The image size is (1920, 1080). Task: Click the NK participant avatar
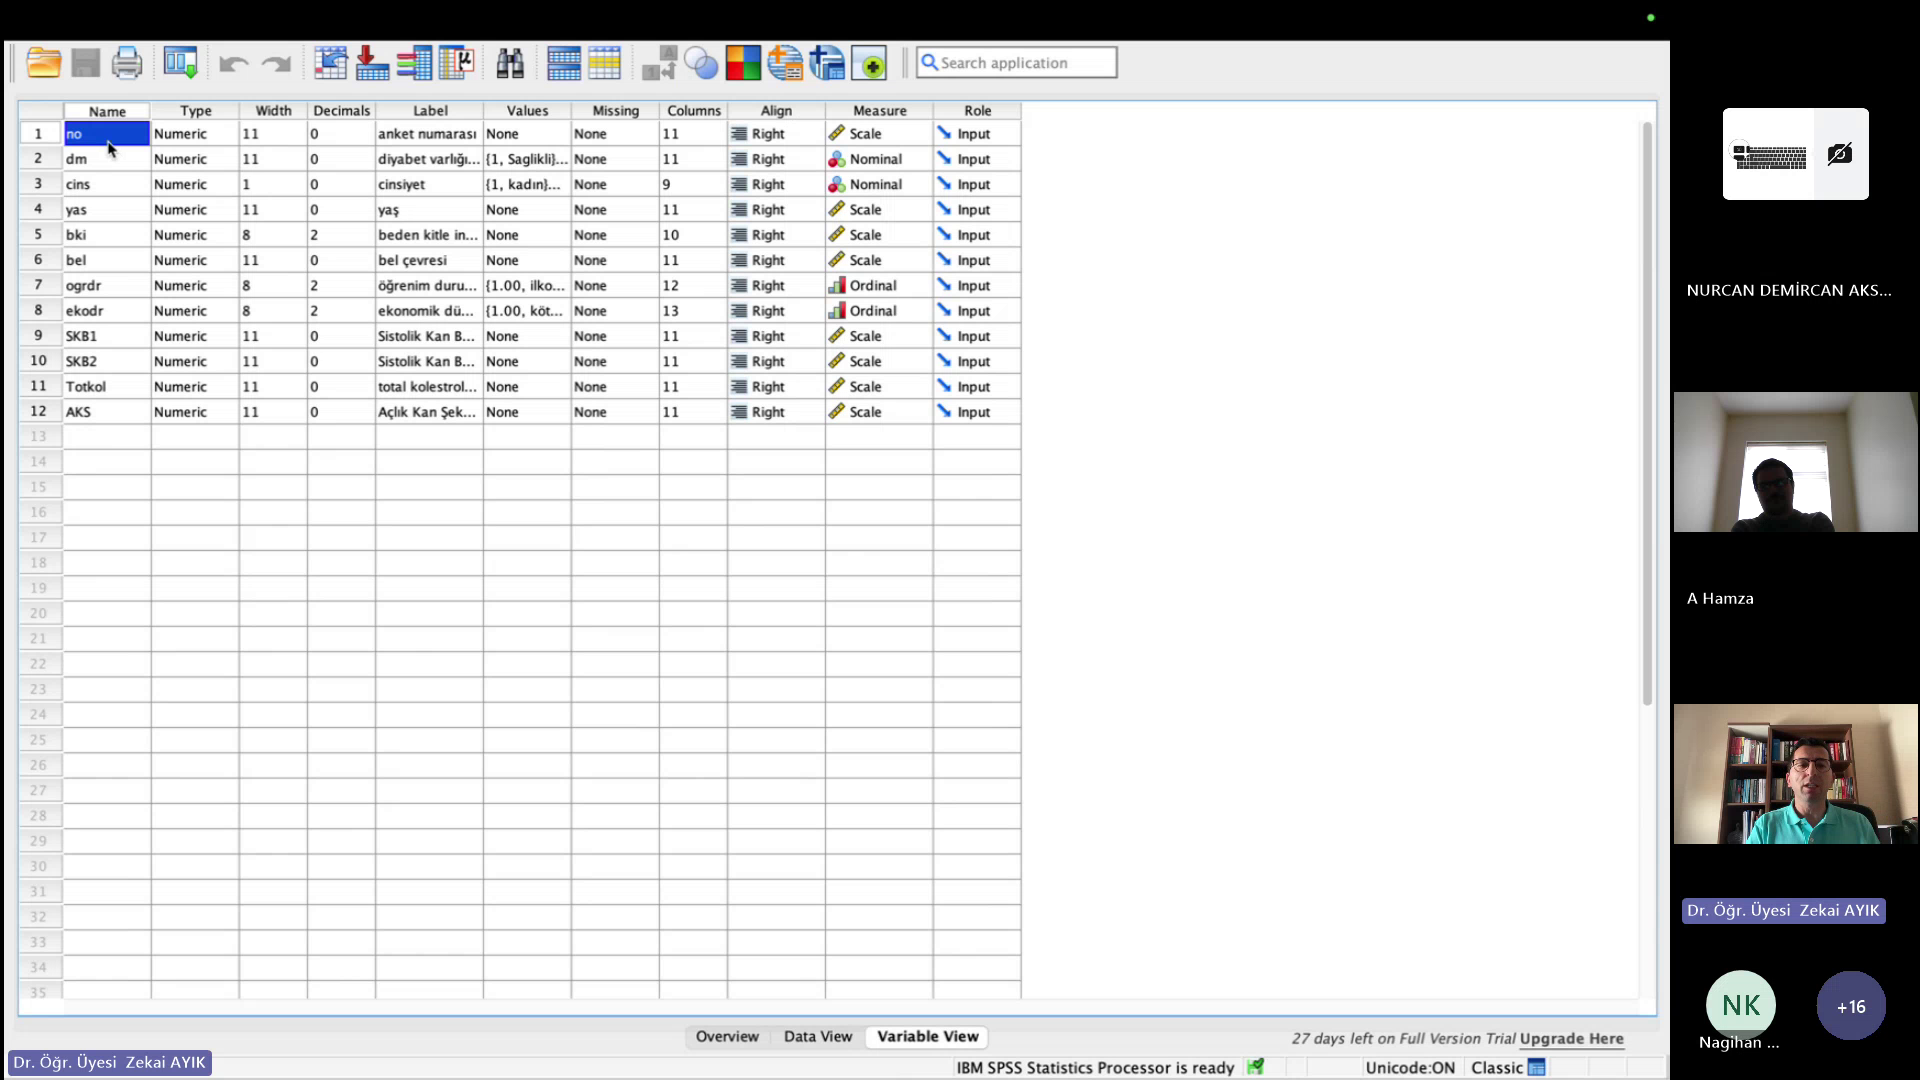[1741, 1005]
